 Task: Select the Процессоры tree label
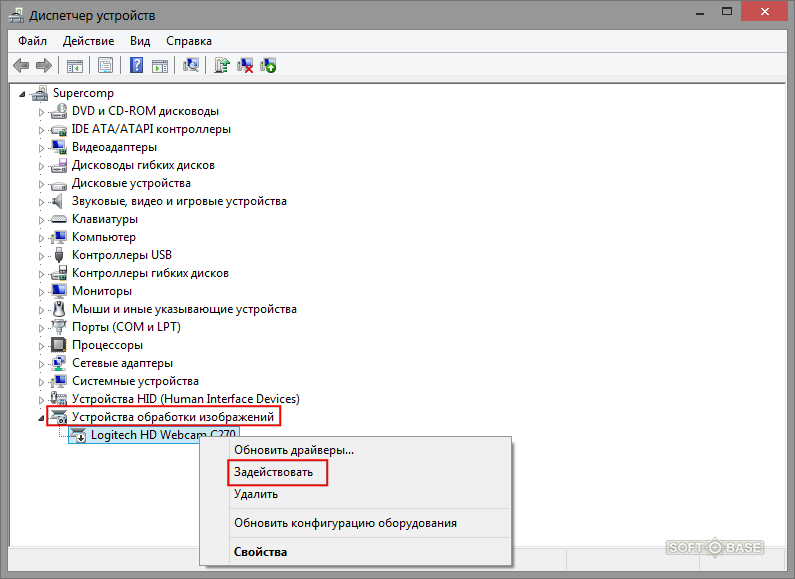click(x=107, y=345)
